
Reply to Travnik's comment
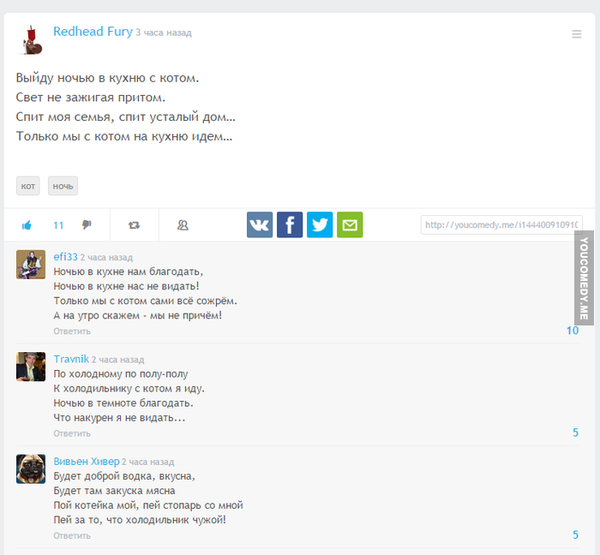pos(72,433)
